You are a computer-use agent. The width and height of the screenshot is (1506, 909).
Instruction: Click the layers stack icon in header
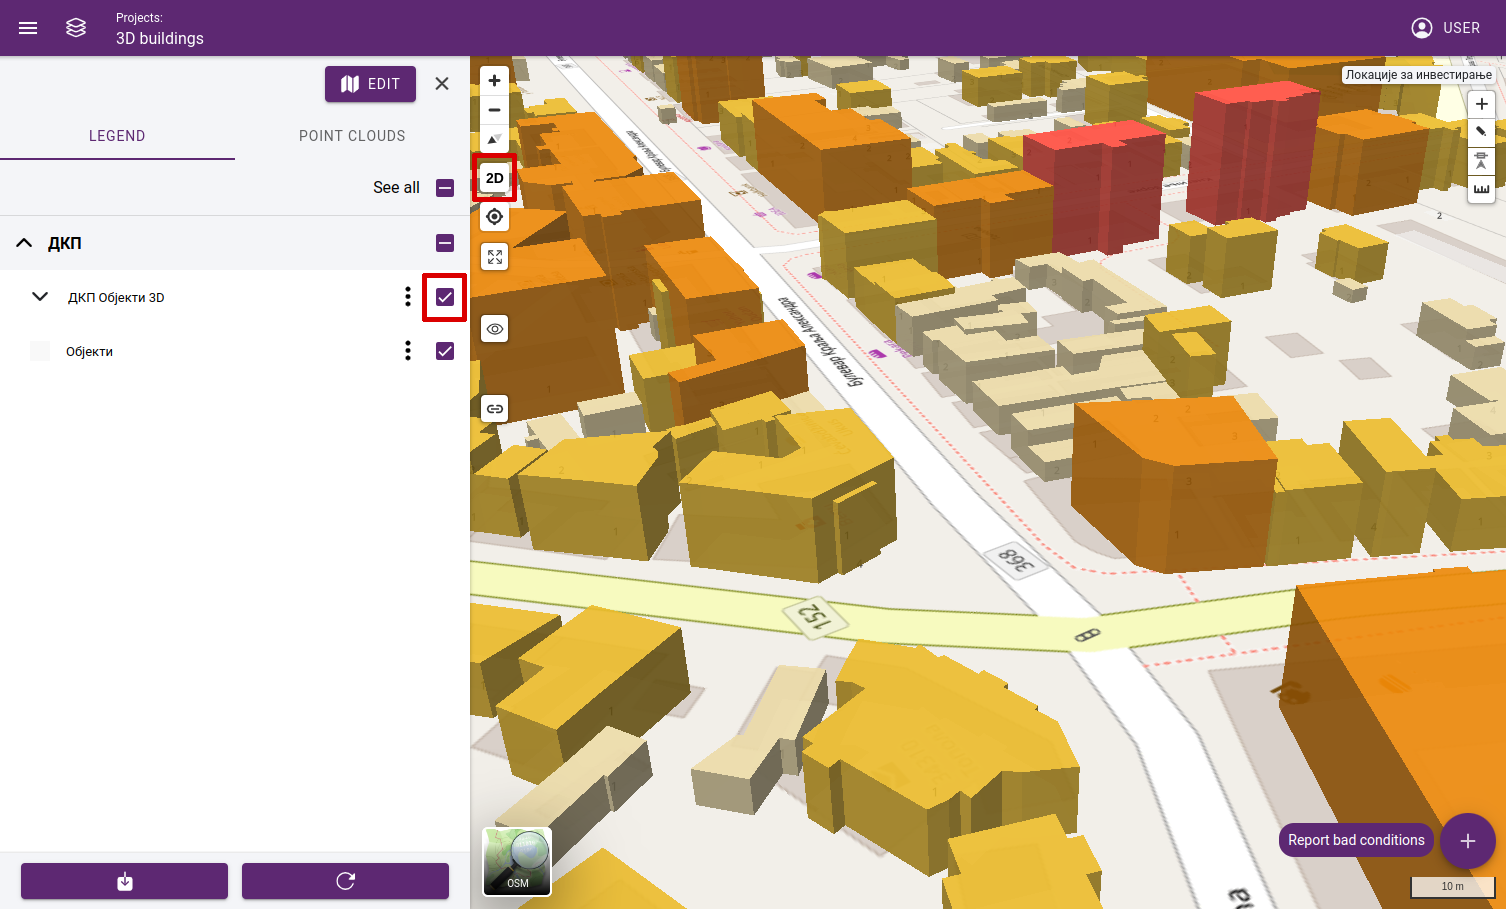76,28
